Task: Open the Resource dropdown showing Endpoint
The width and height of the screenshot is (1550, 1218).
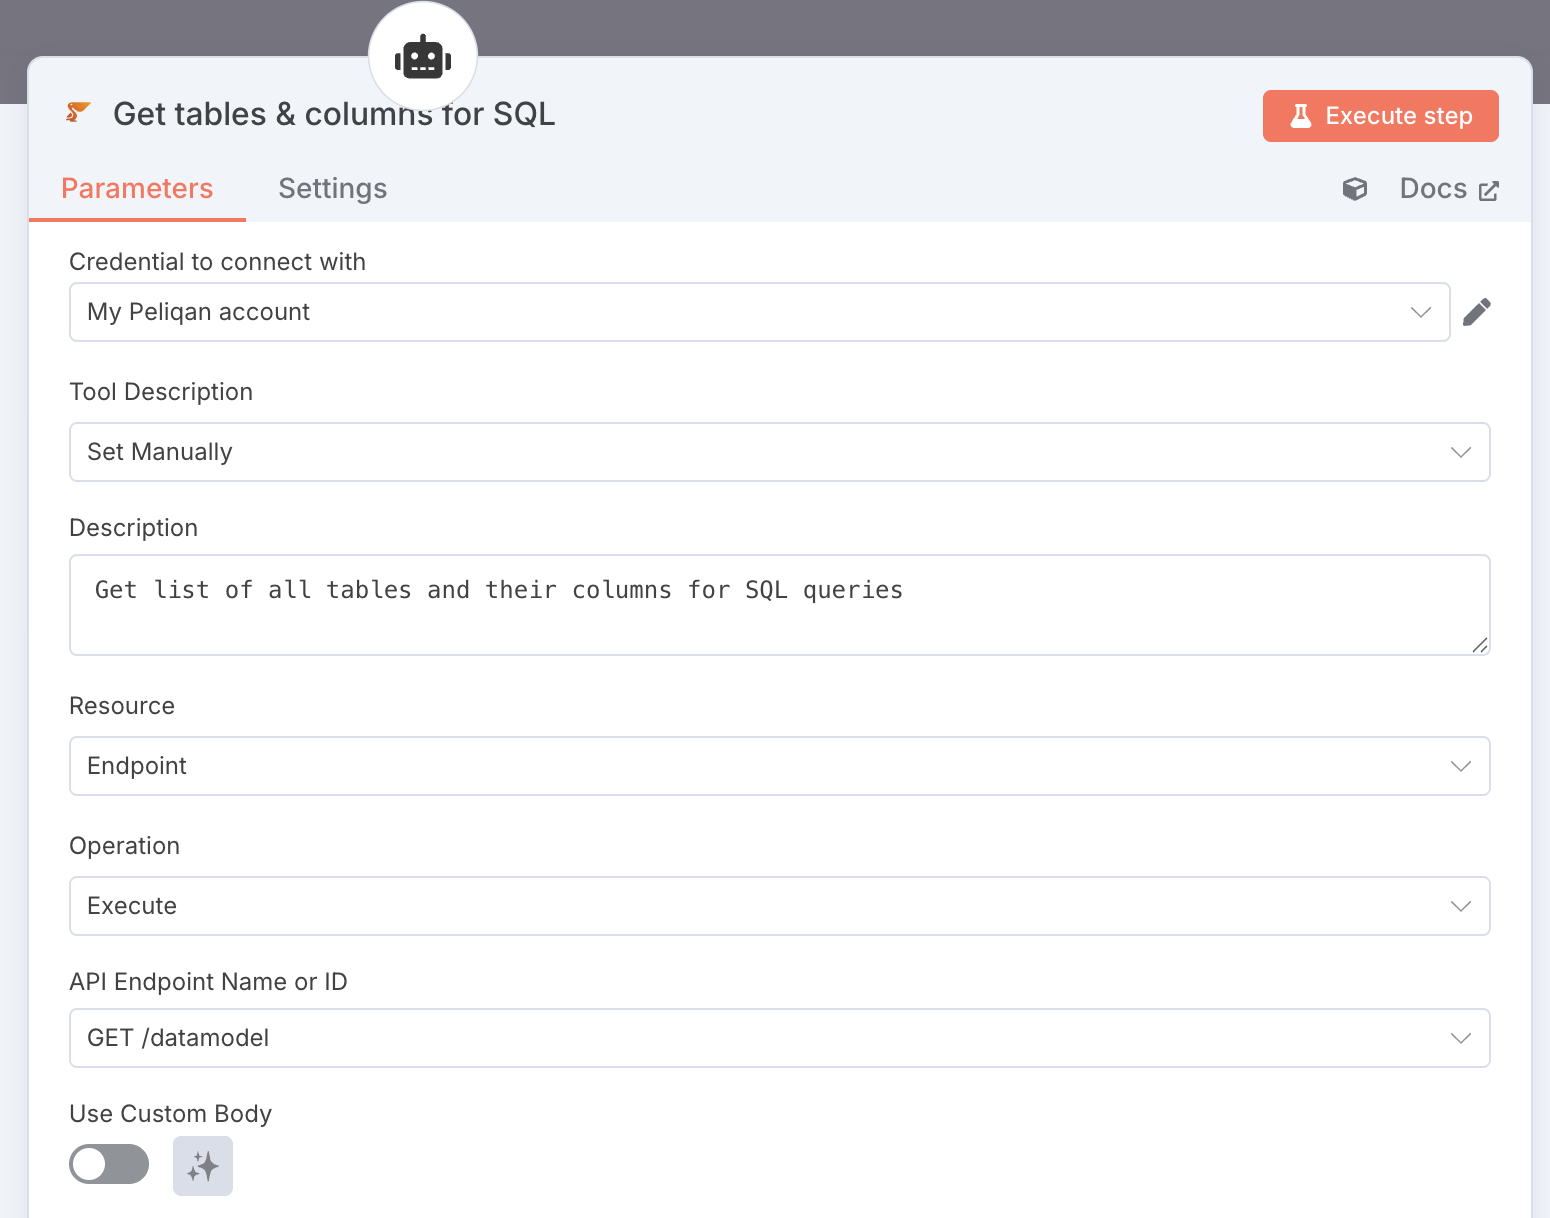Action: click(780, 766)
